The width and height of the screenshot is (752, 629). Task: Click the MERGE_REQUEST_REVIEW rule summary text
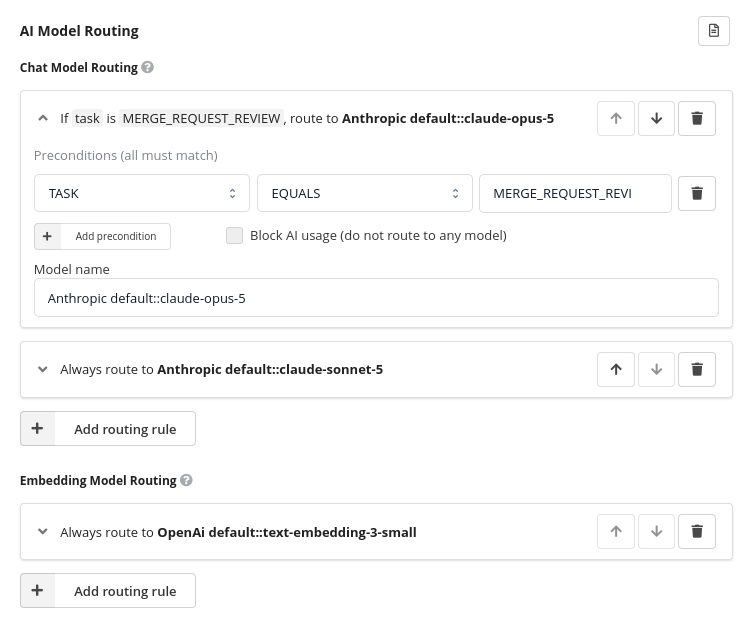307,118
